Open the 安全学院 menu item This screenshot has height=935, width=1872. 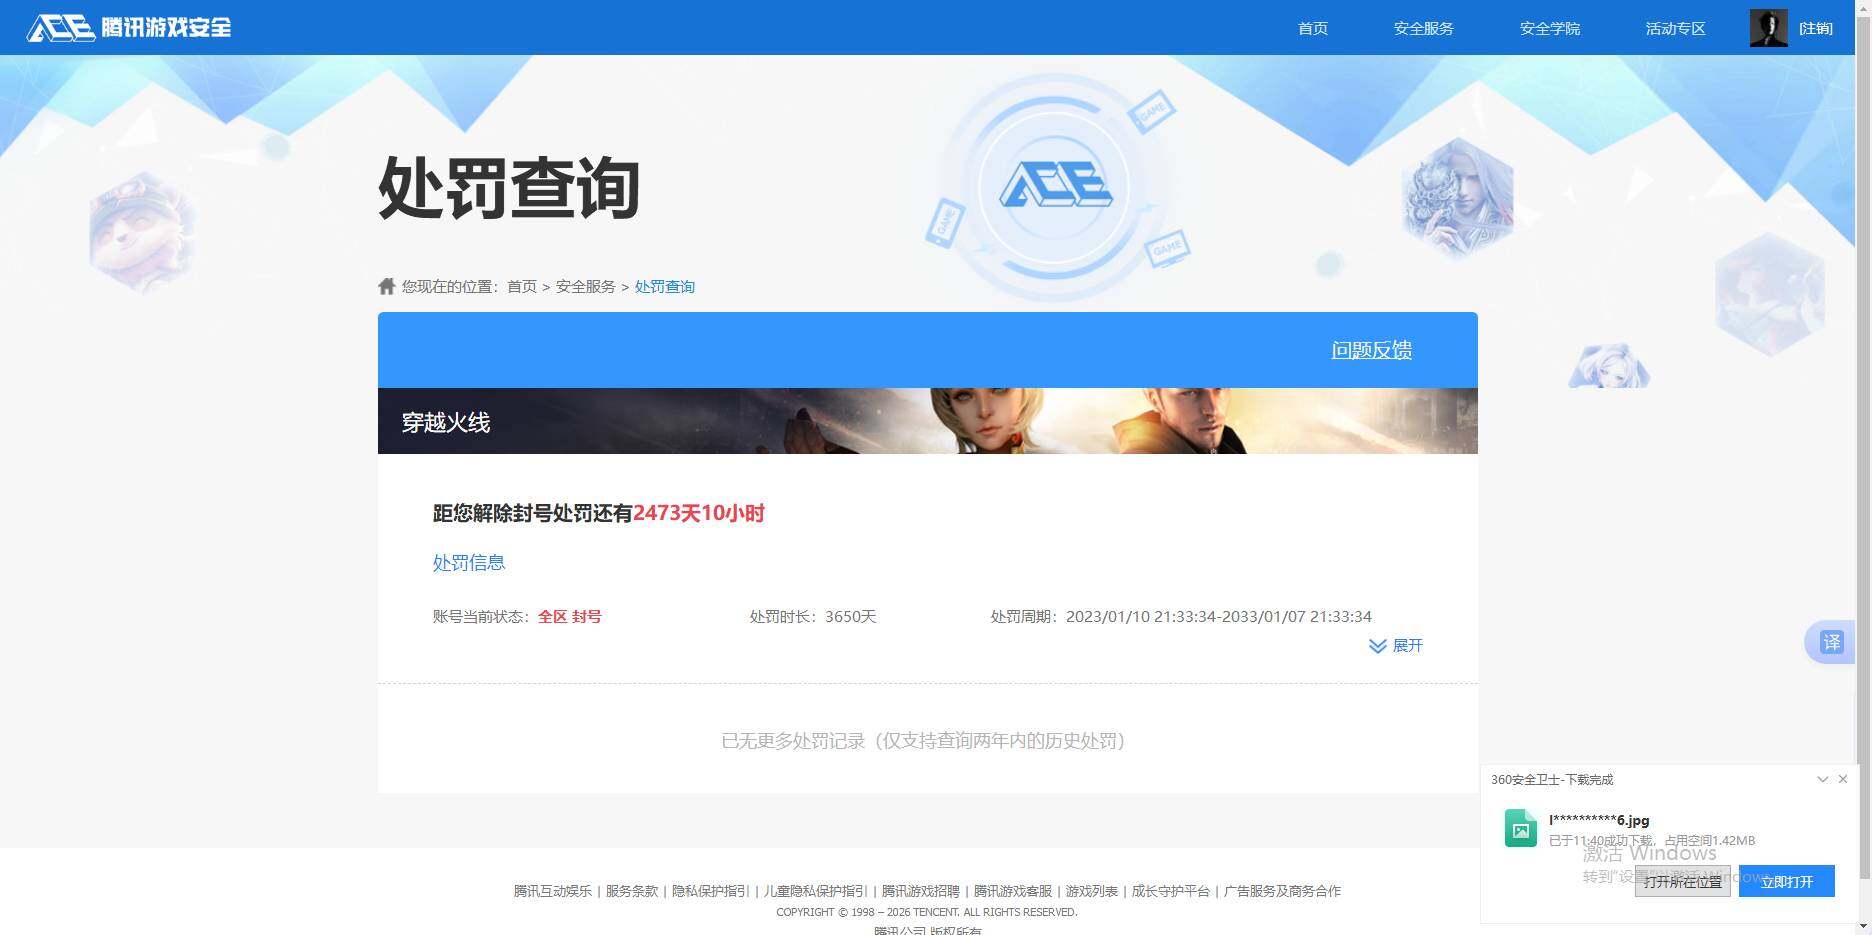(1549, 28)
